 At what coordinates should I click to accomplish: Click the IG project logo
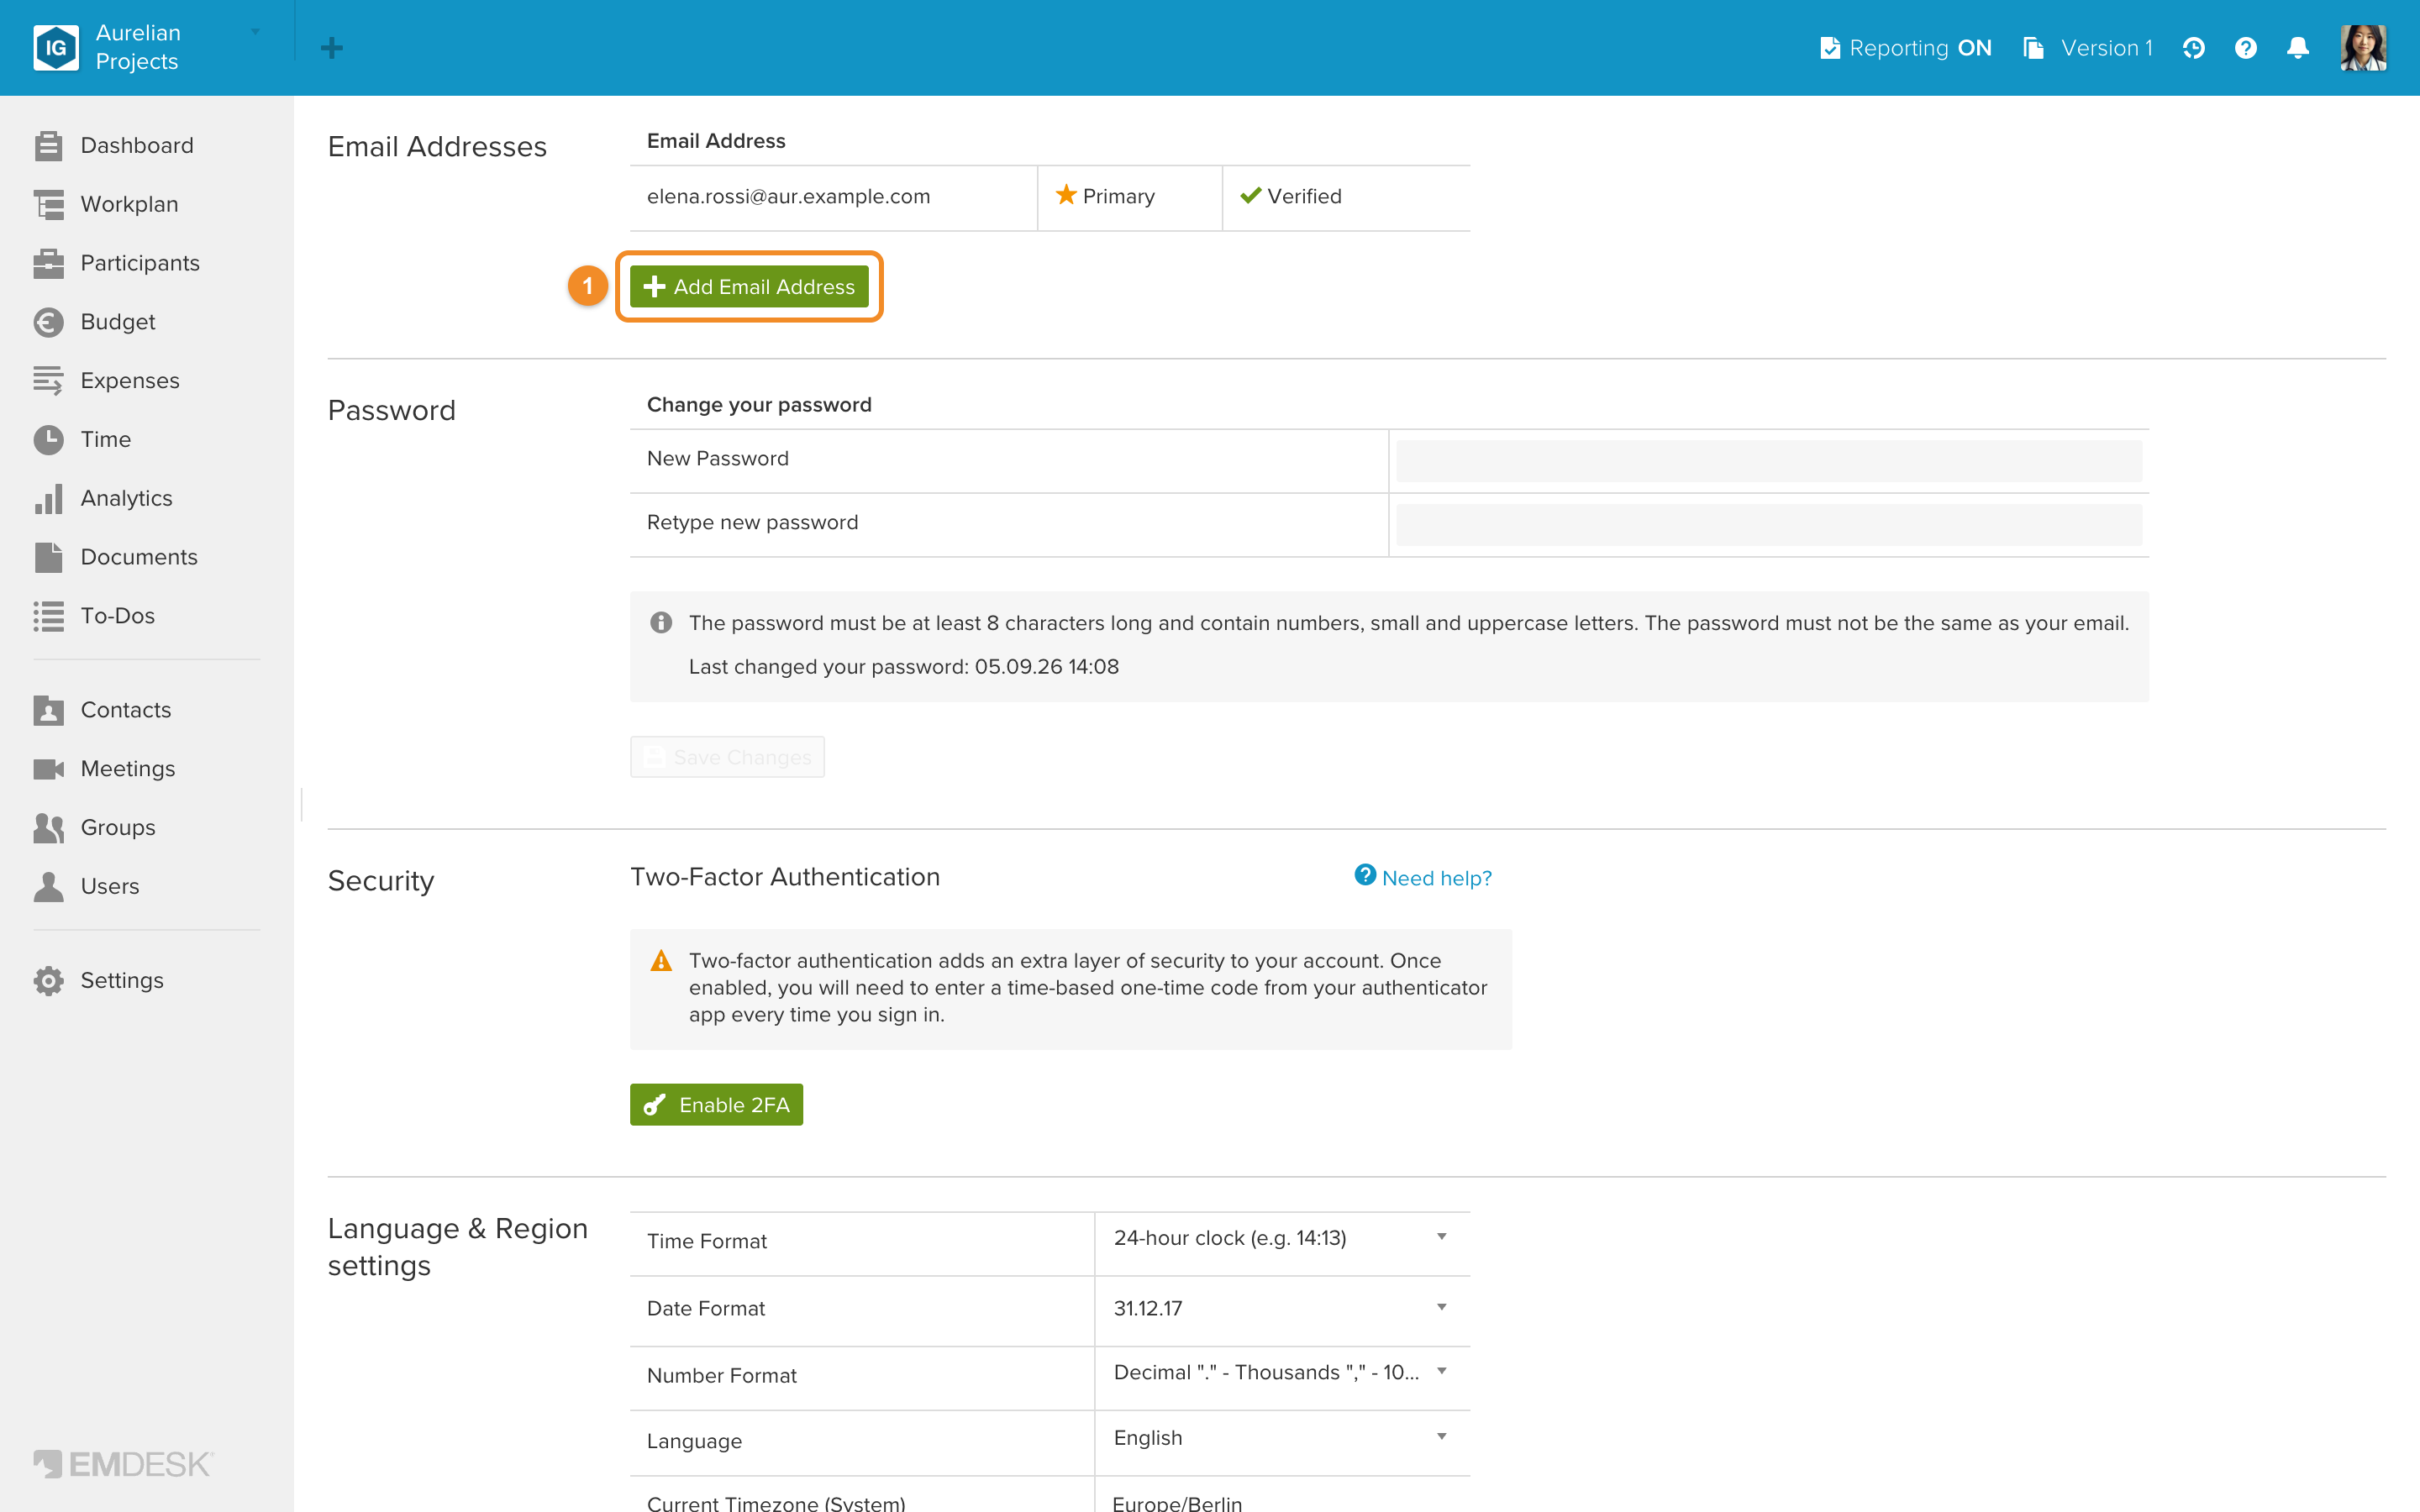coord(56,47)
